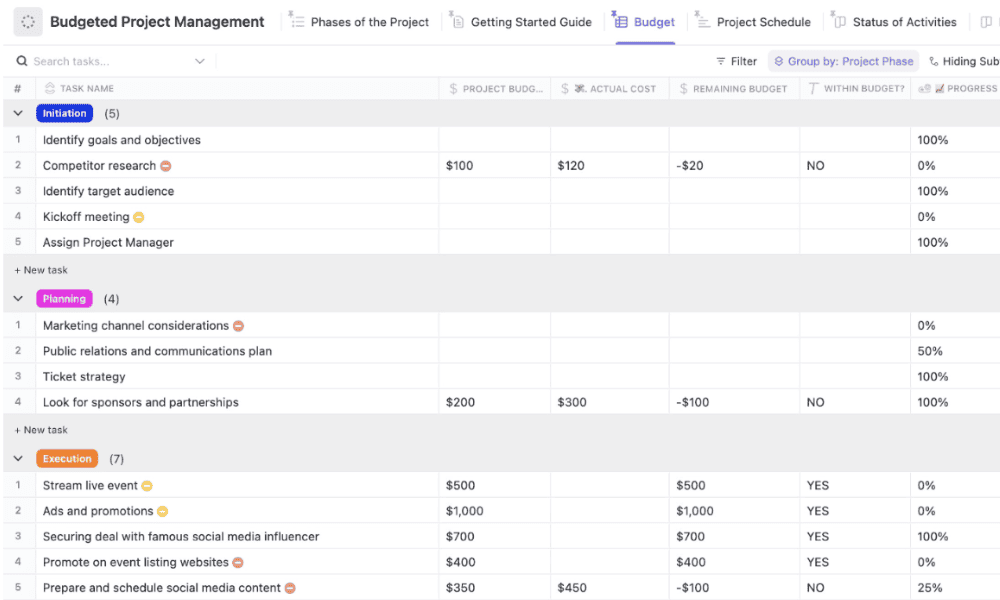Switch to the Project Schedule tab

click(762, 22)
